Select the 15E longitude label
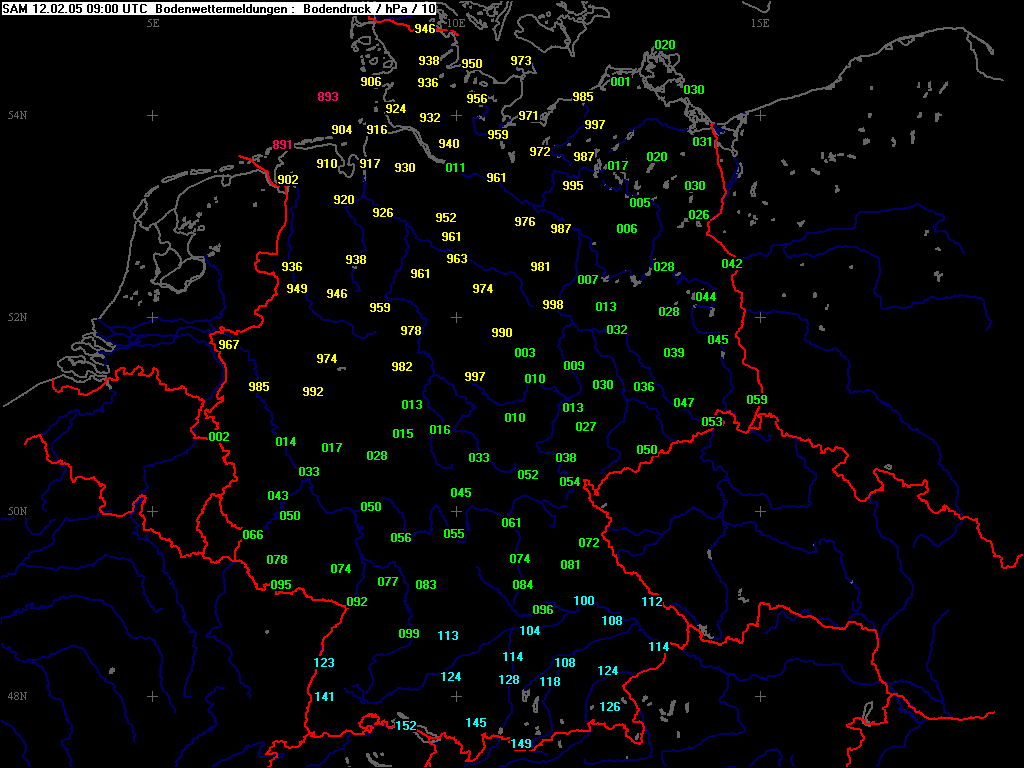 (x=760, y=22)
